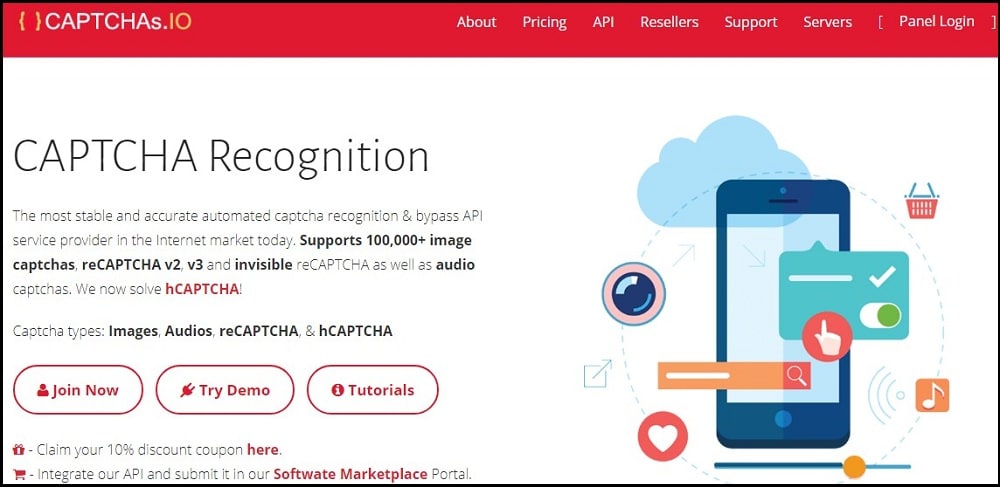1000x487 pixels.
Task: Open the Servers page
Action: pos(827,22)
